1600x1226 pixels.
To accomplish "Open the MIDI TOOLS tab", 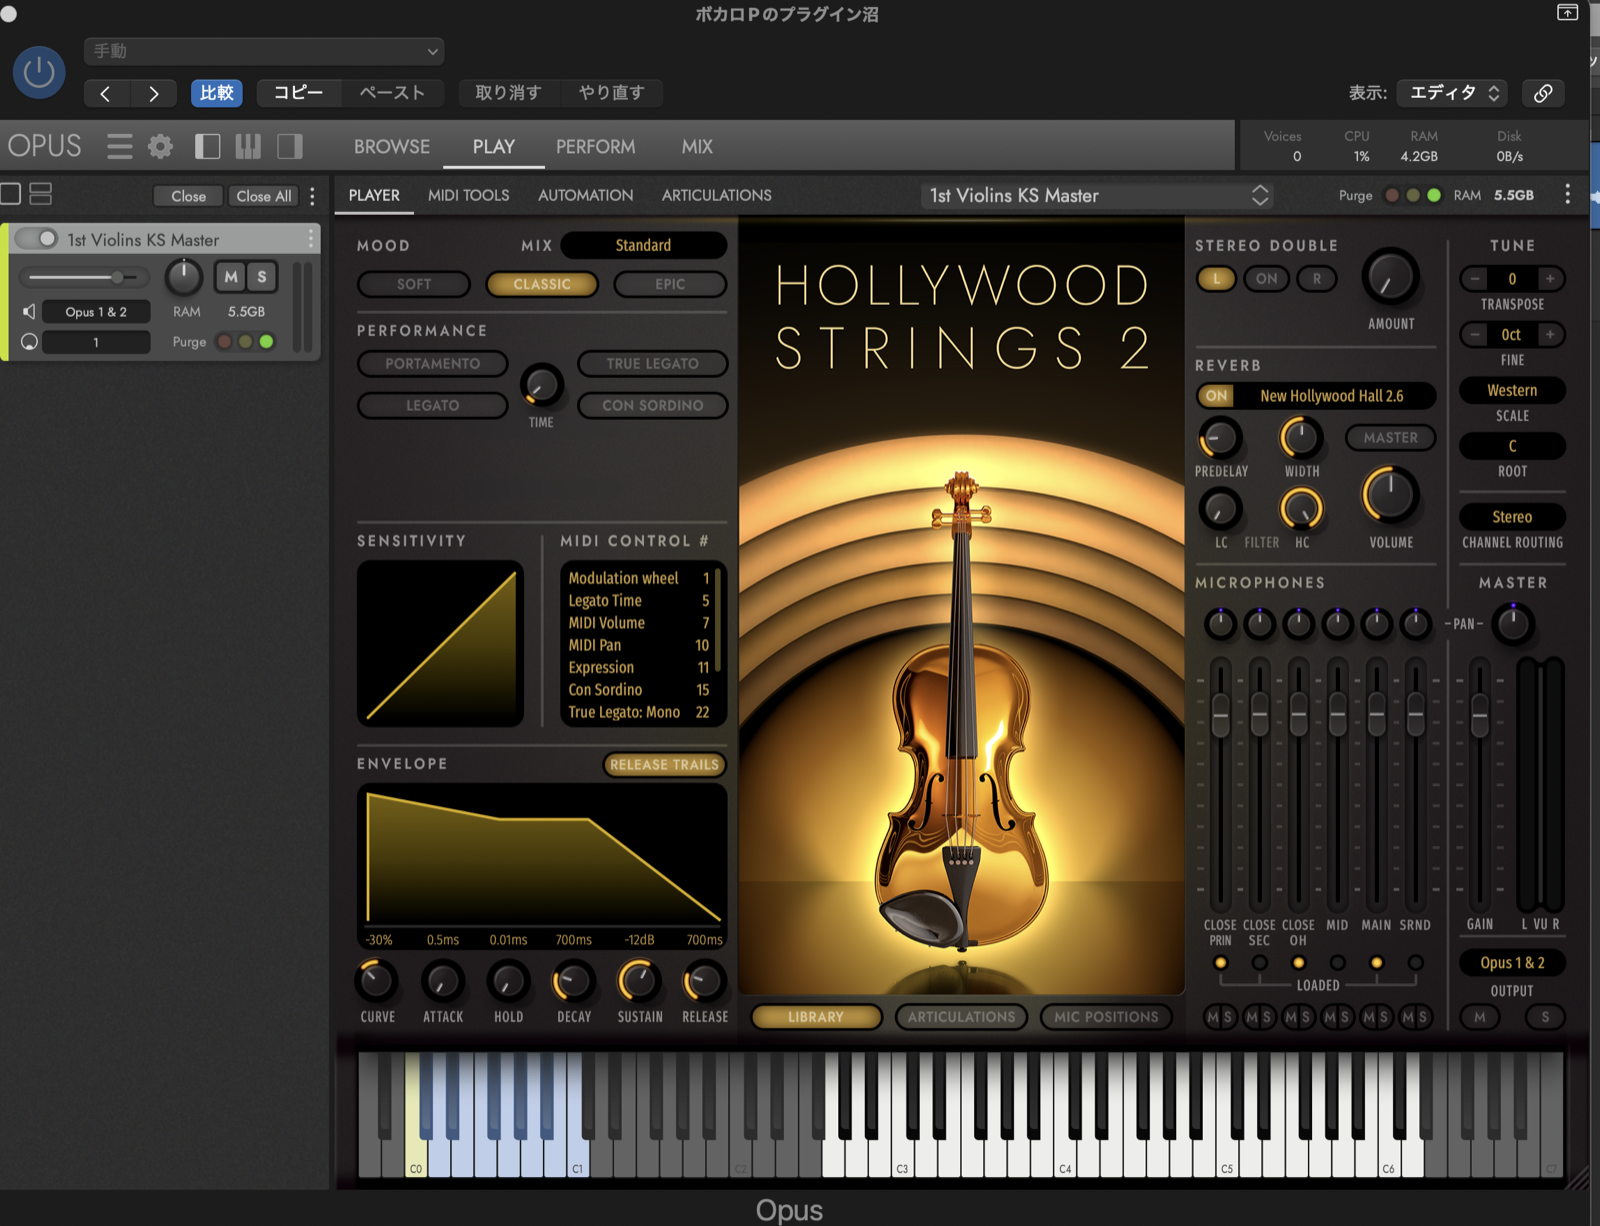I will 469,196.
